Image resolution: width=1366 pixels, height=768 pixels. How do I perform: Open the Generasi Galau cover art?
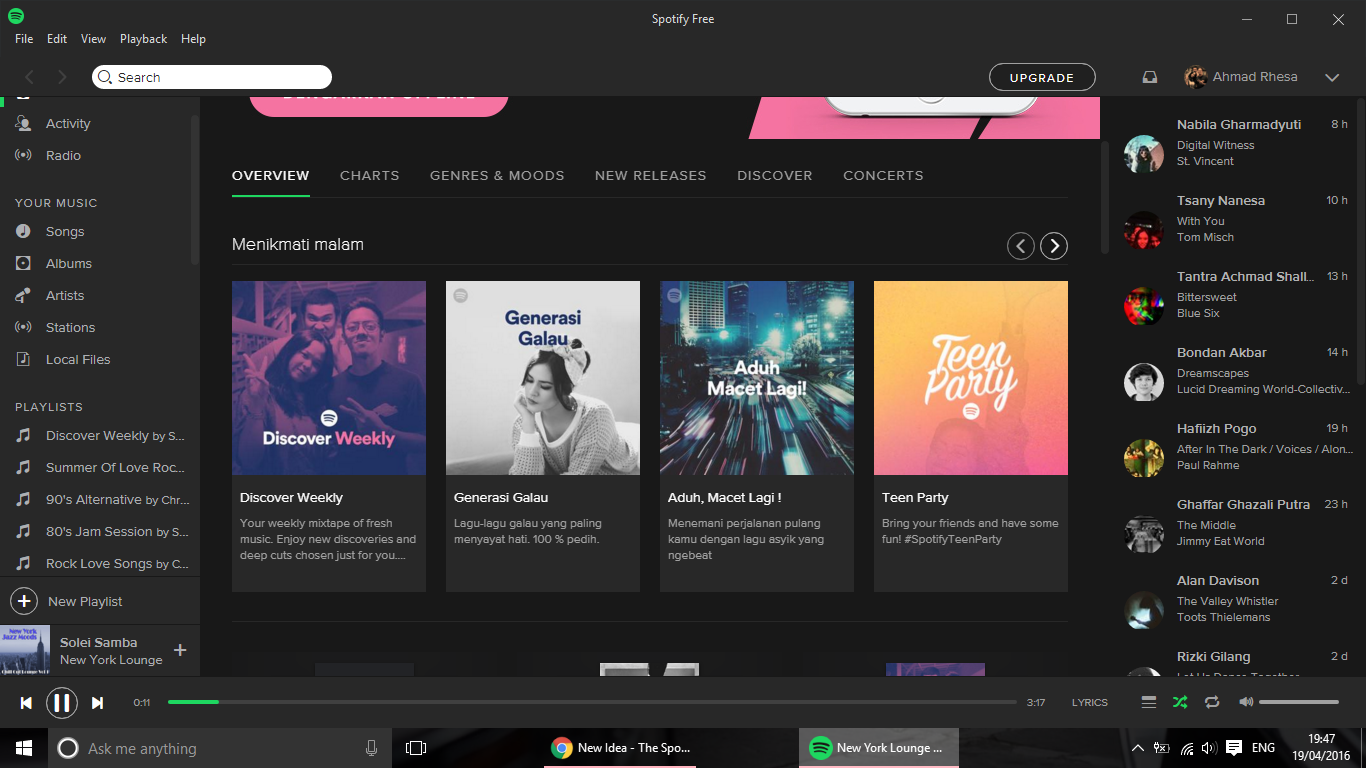543,378
